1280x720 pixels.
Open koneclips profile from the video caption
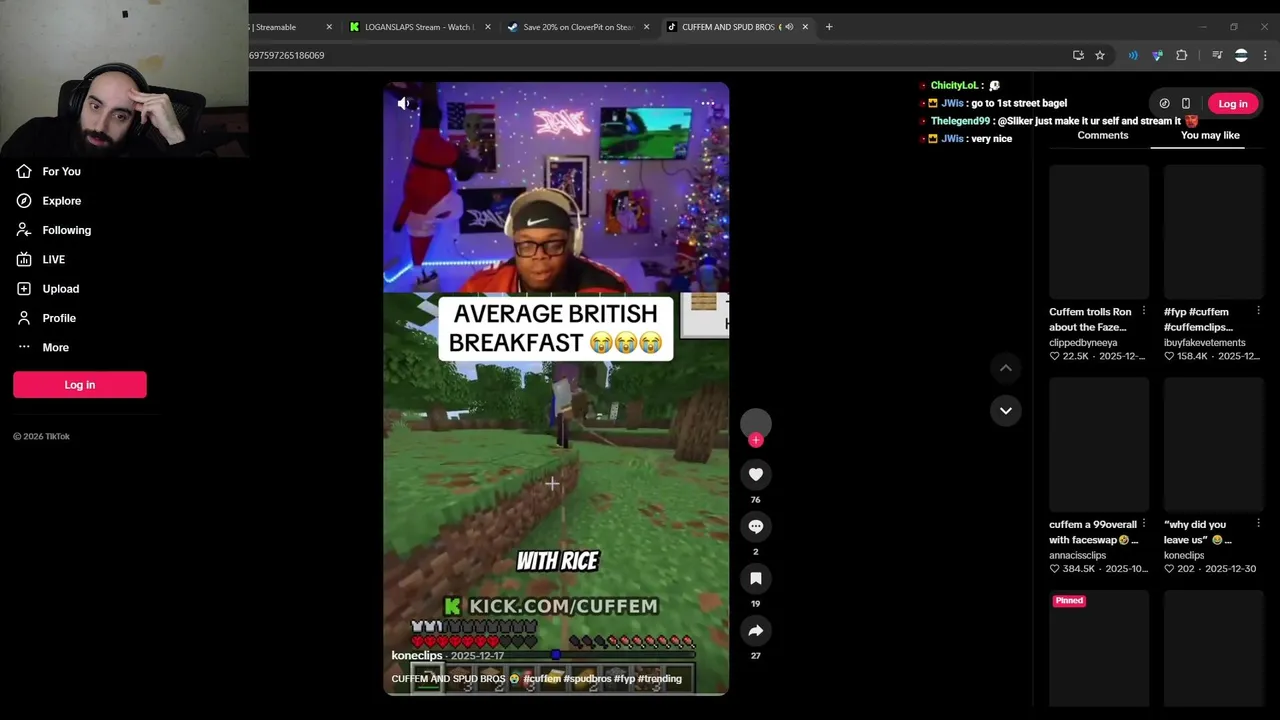click(x=417, y=655)
